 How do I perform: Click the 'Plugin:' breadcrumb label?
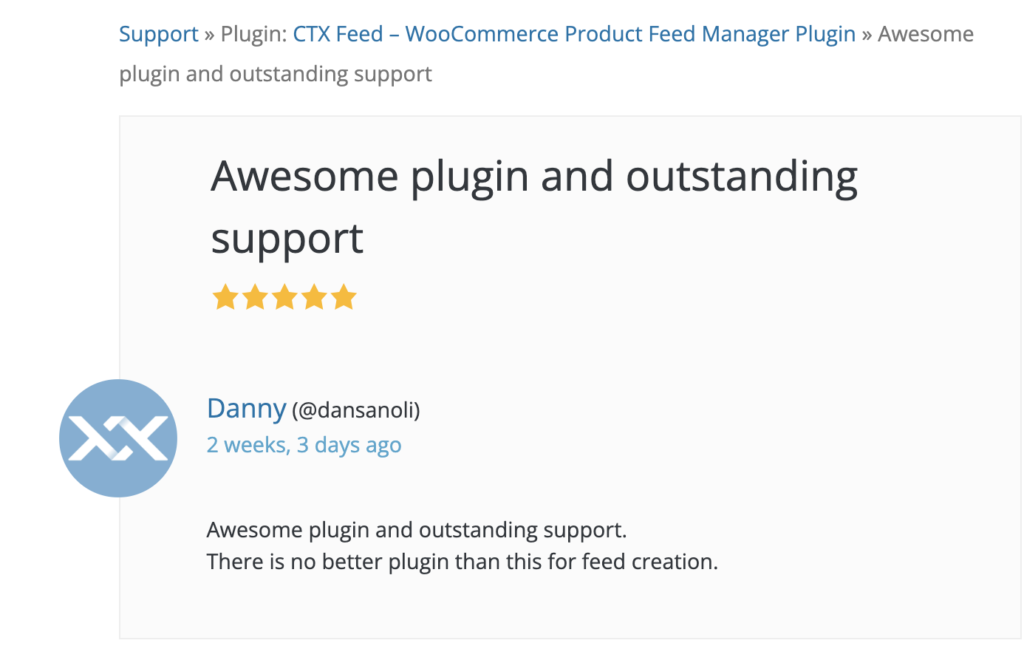point(253,34)
